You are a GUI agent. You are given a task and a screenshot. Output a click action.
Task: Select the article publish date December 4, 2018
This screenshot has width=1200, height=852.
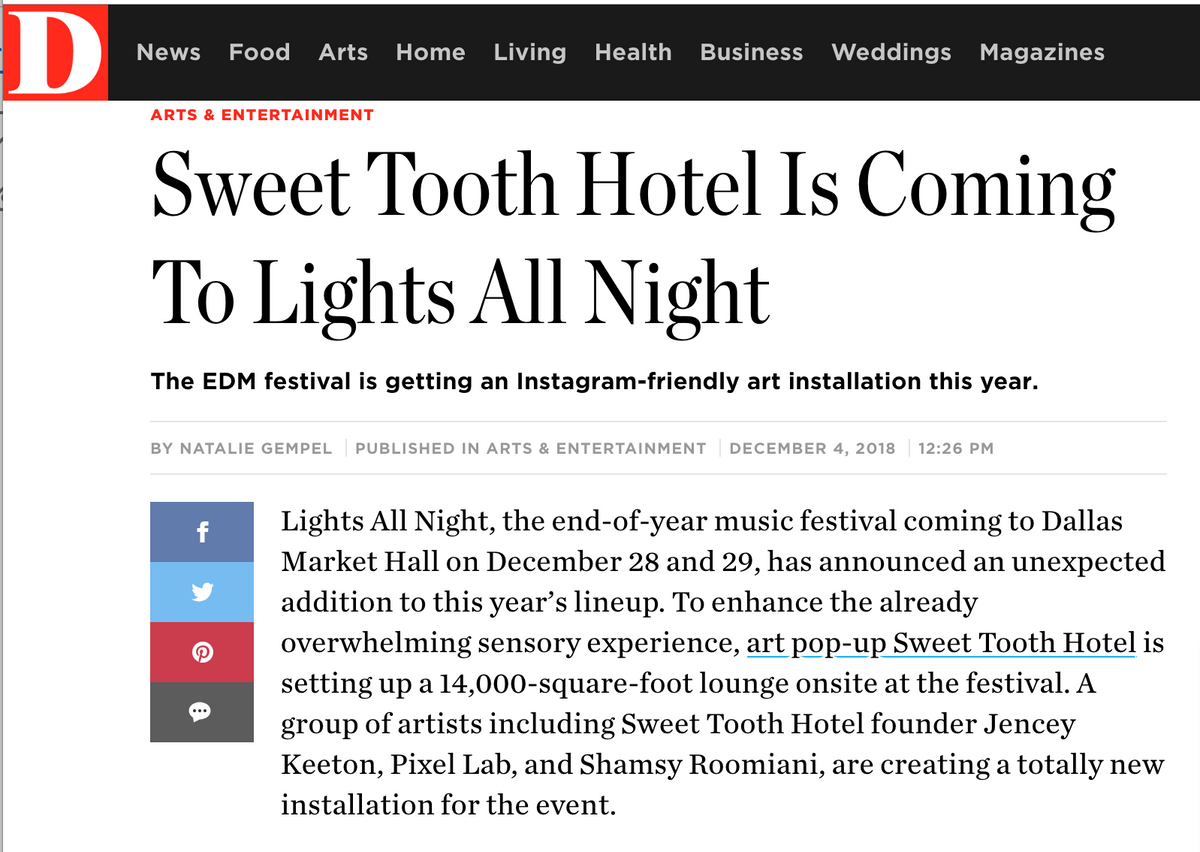(812, 448)
